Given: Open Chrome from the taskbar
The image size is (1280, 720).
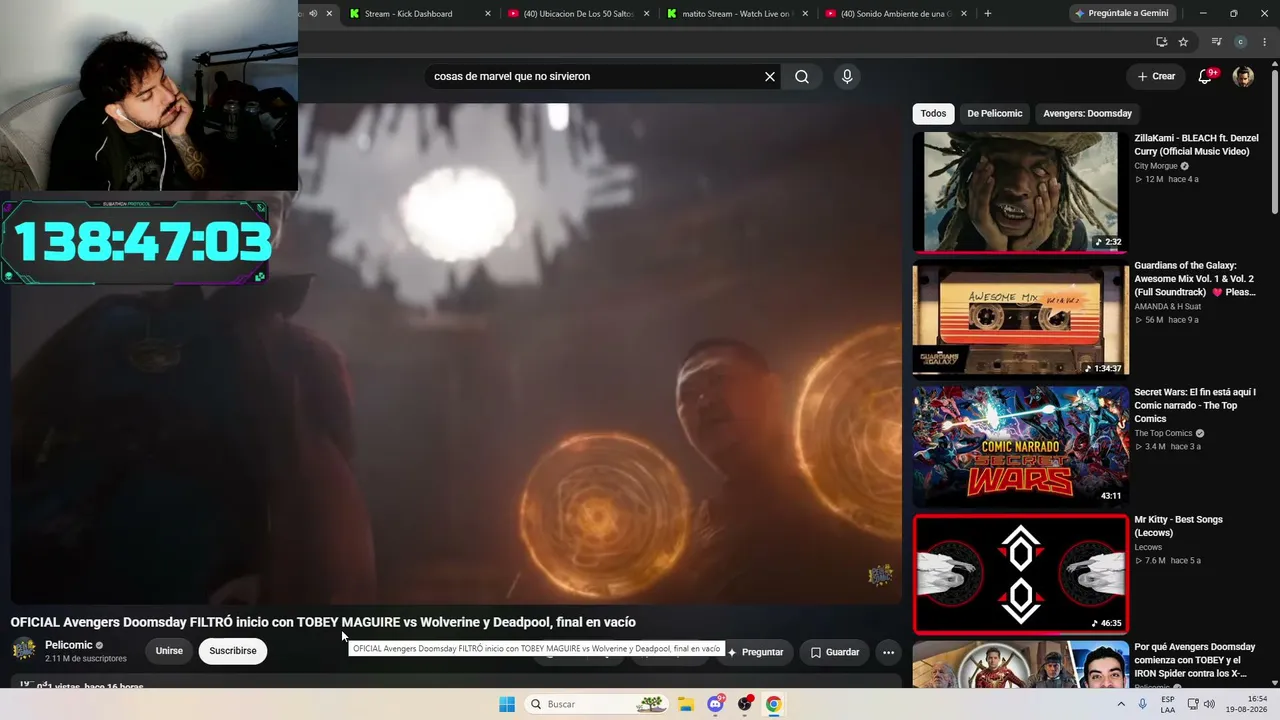Looking at the screenshot, I should pos(773,704).
